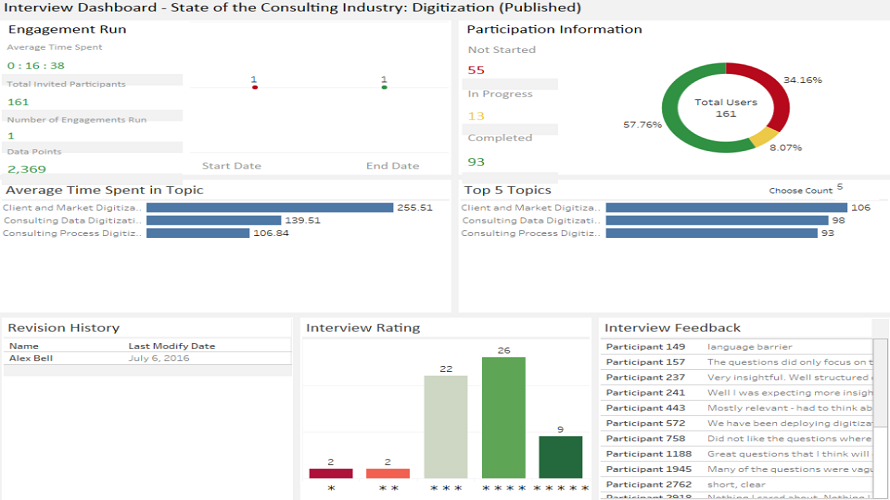Click the five-star rating bar with 9
Viewport: 890px width, 500px height.
pos(560,457)
